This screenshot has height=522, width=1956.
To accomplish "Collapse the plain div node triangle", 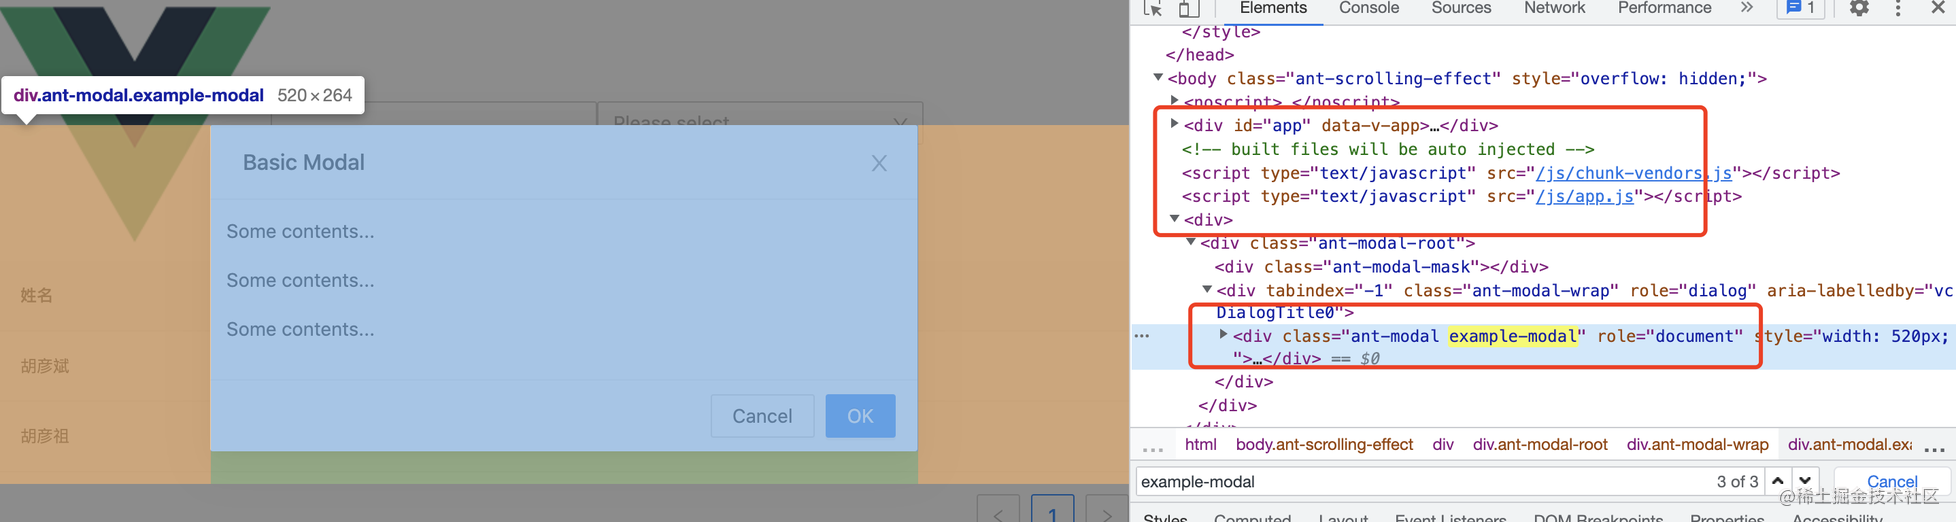I will click(x=1175, y=218).
